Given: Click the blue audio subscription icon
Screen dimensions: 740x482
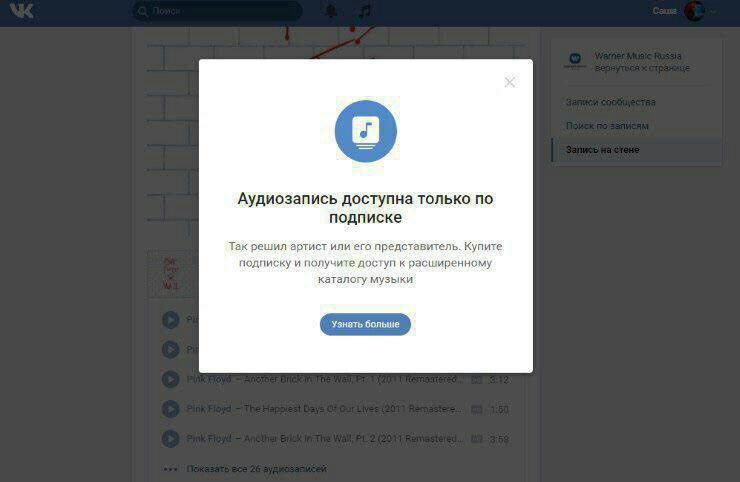Looking at the screenshot, I should pos(366,131).
